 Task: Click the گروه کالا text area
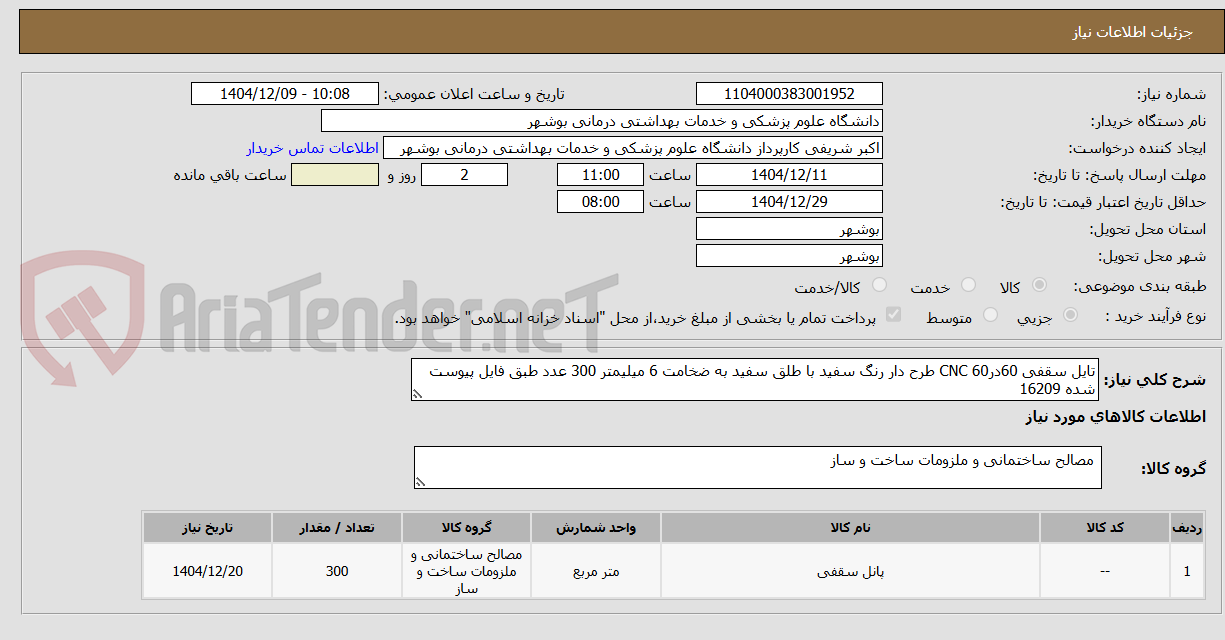click(x=758, y=467)
